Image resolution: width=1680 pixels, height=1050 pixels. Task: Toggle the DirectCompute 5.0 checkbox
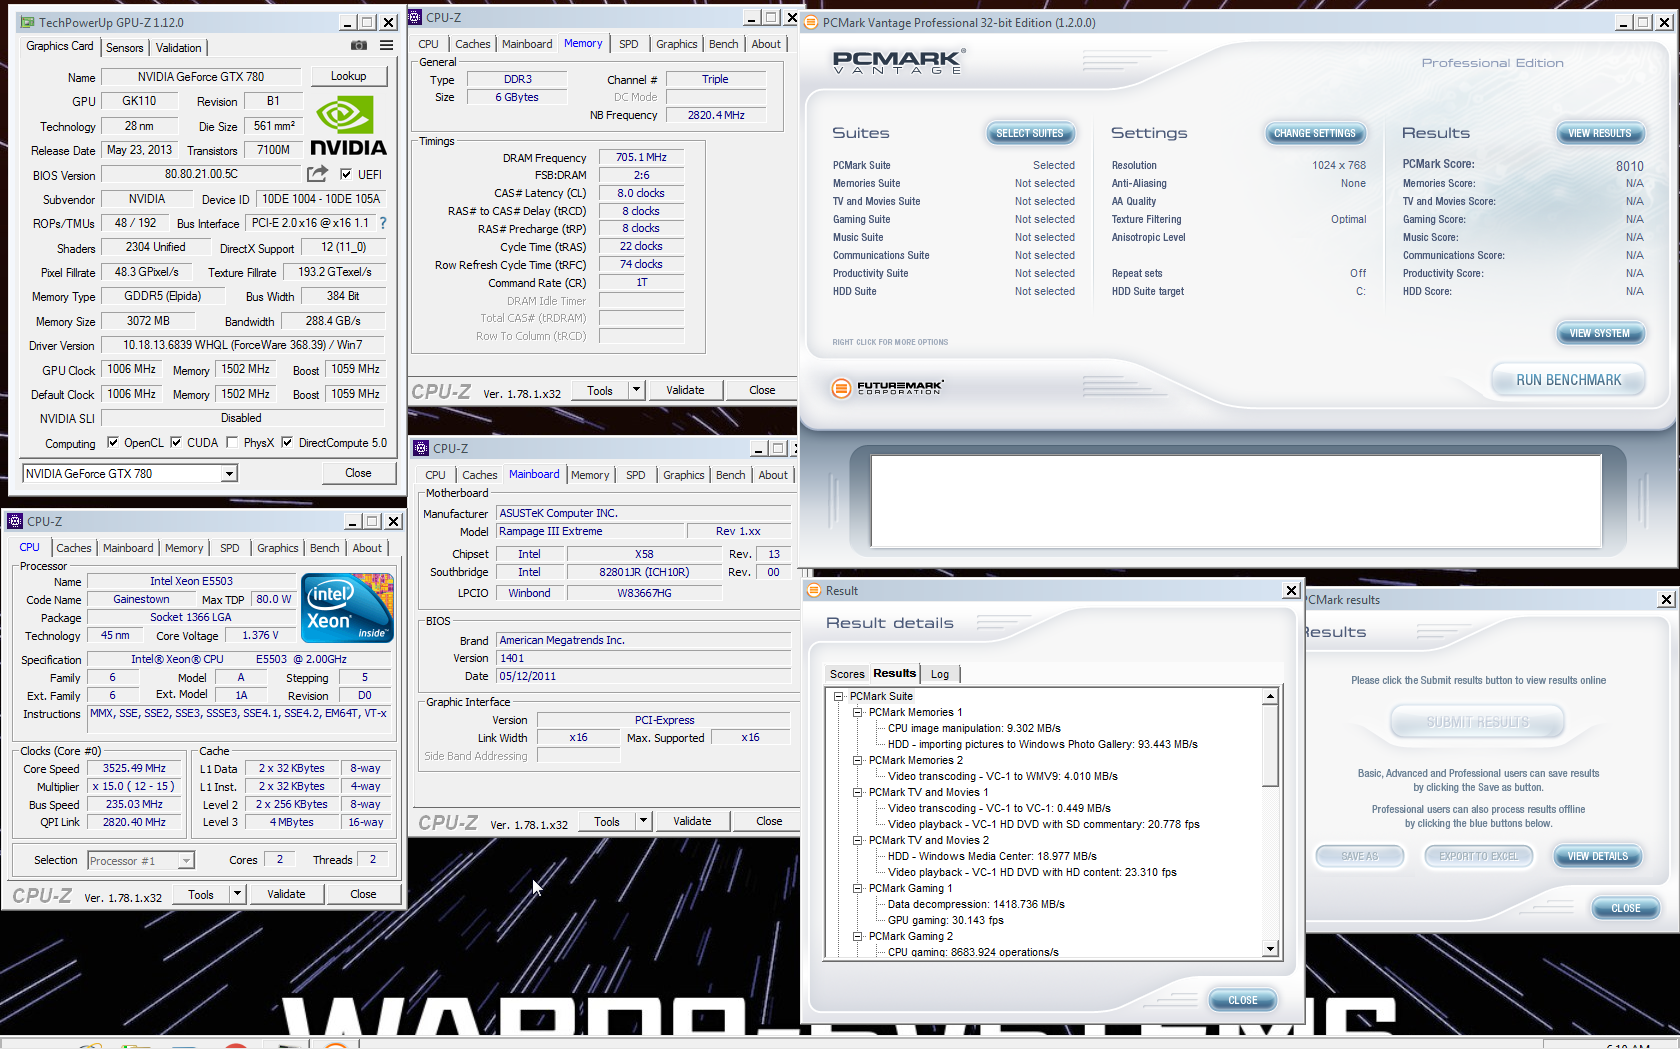[287, 442]
